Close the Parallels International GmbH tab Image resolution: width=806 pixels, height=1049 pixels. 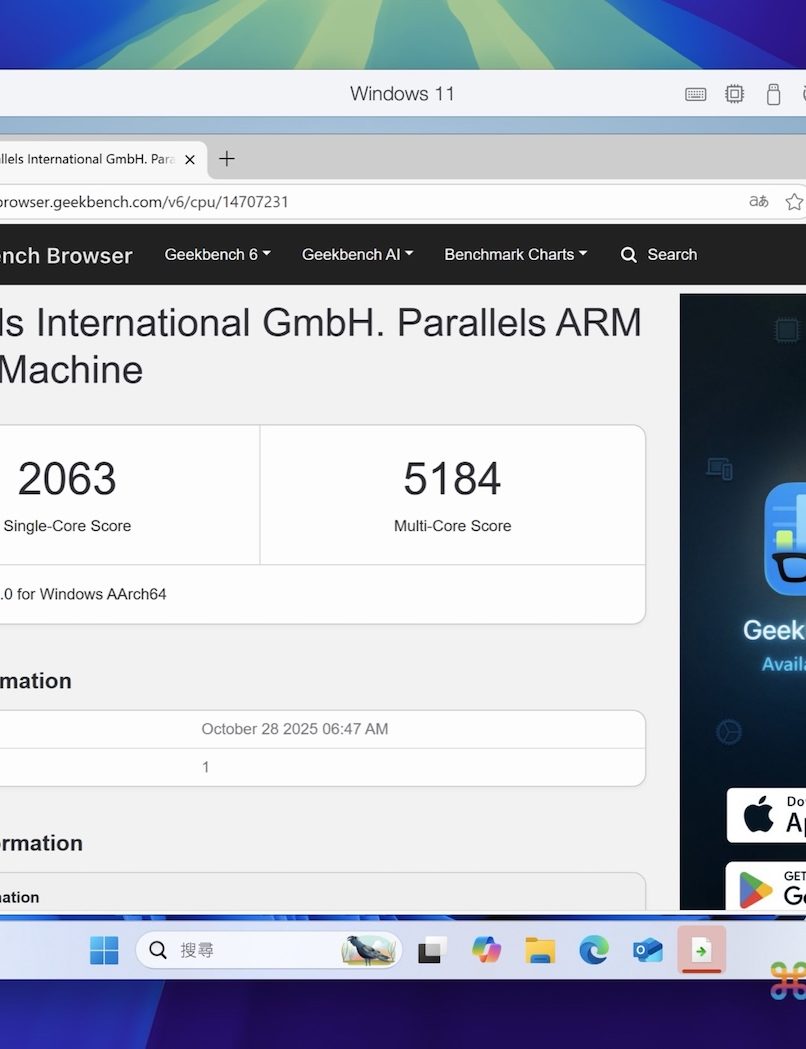(x=190, y=159)
